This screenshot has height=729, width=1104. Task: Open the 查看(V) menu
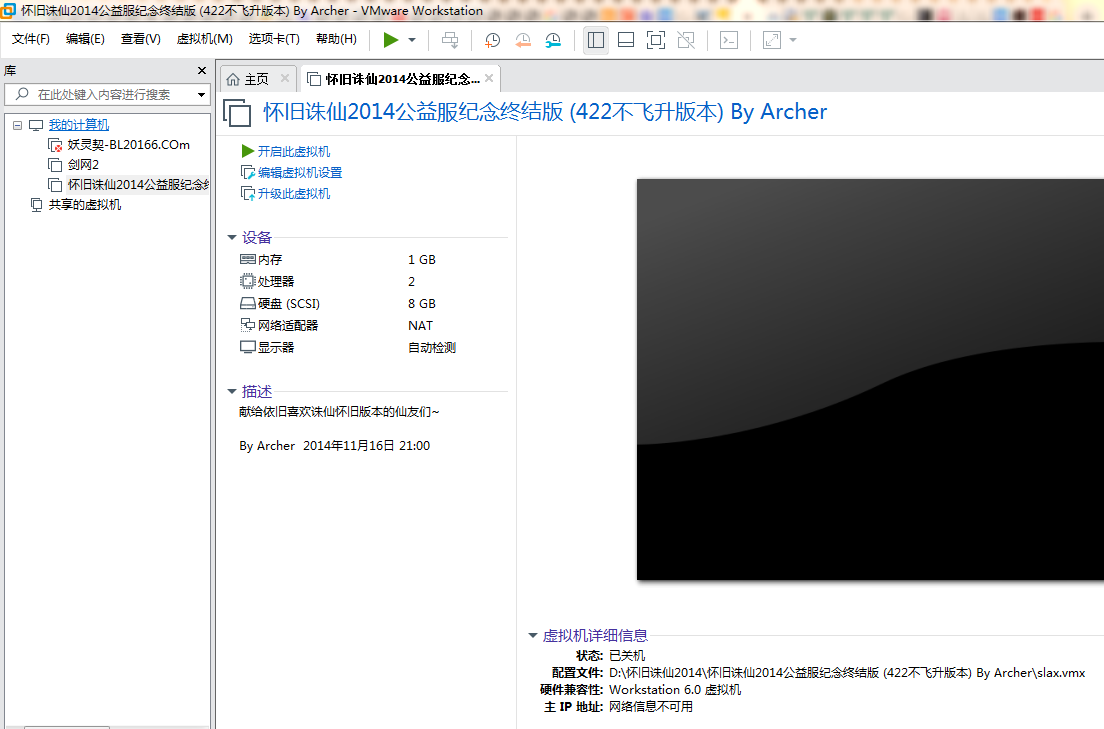click(x=140, y=39)
